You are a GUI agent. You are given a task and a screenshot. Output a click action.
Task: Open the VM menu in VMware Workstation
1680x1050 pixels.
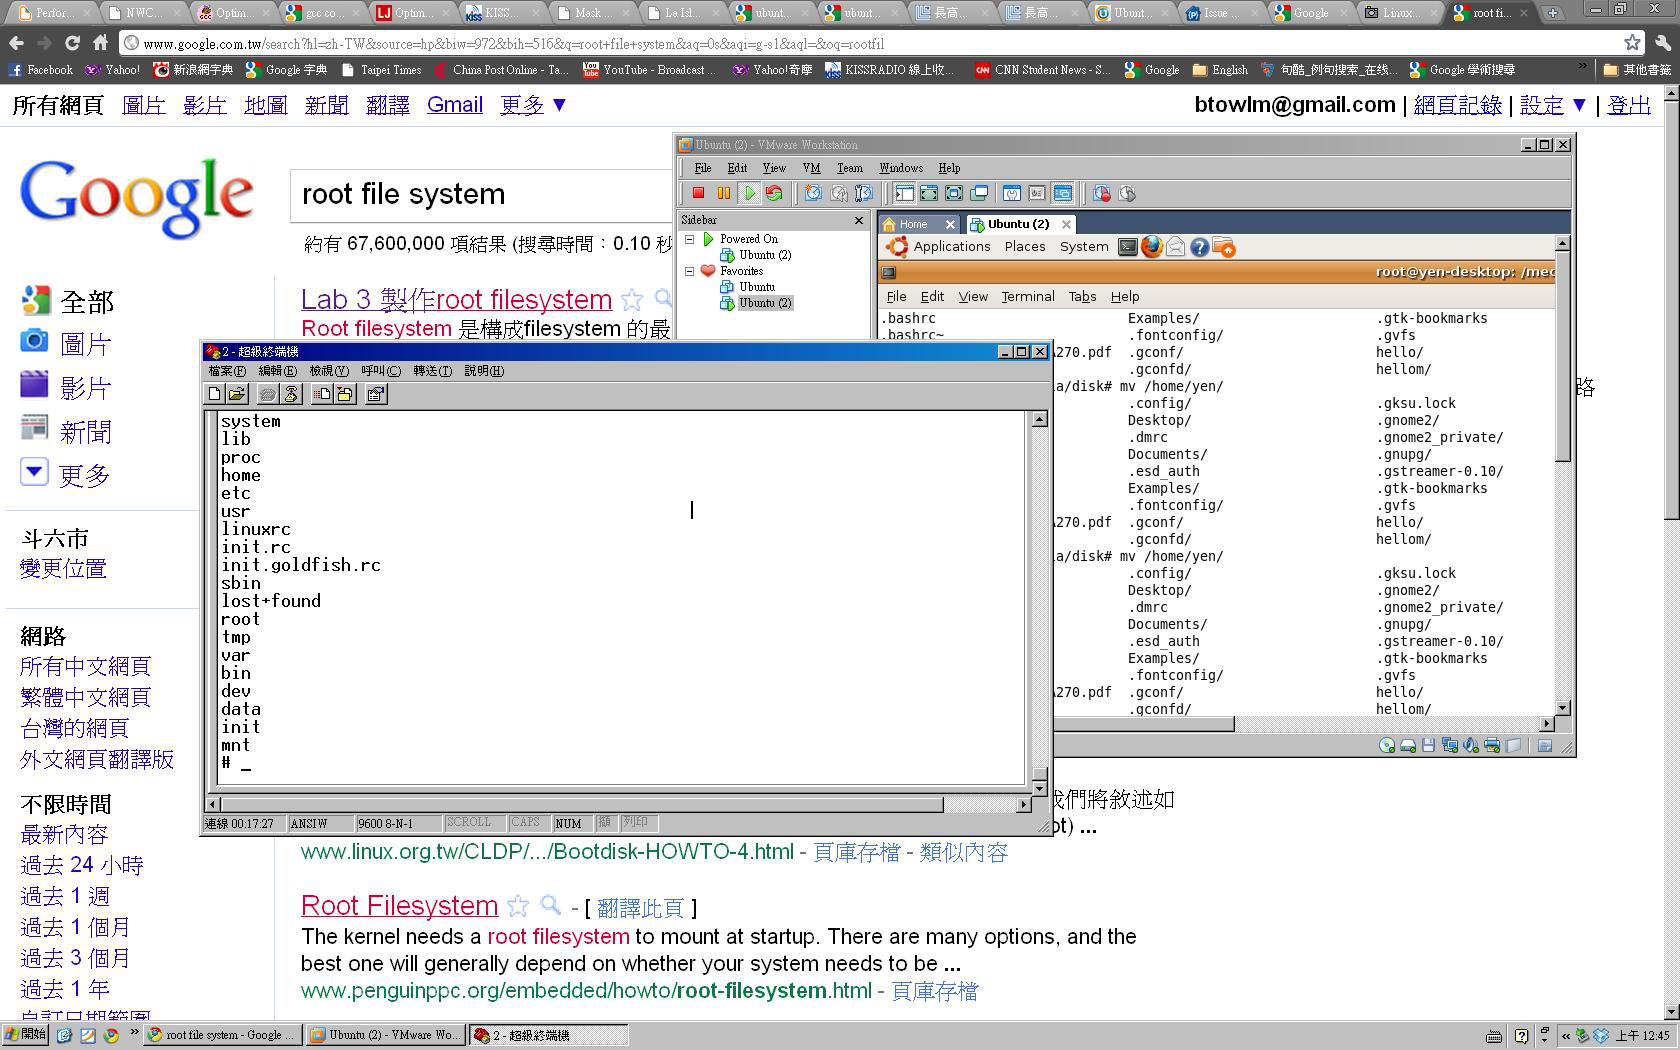pyautogui.click(x=811, y=168)
